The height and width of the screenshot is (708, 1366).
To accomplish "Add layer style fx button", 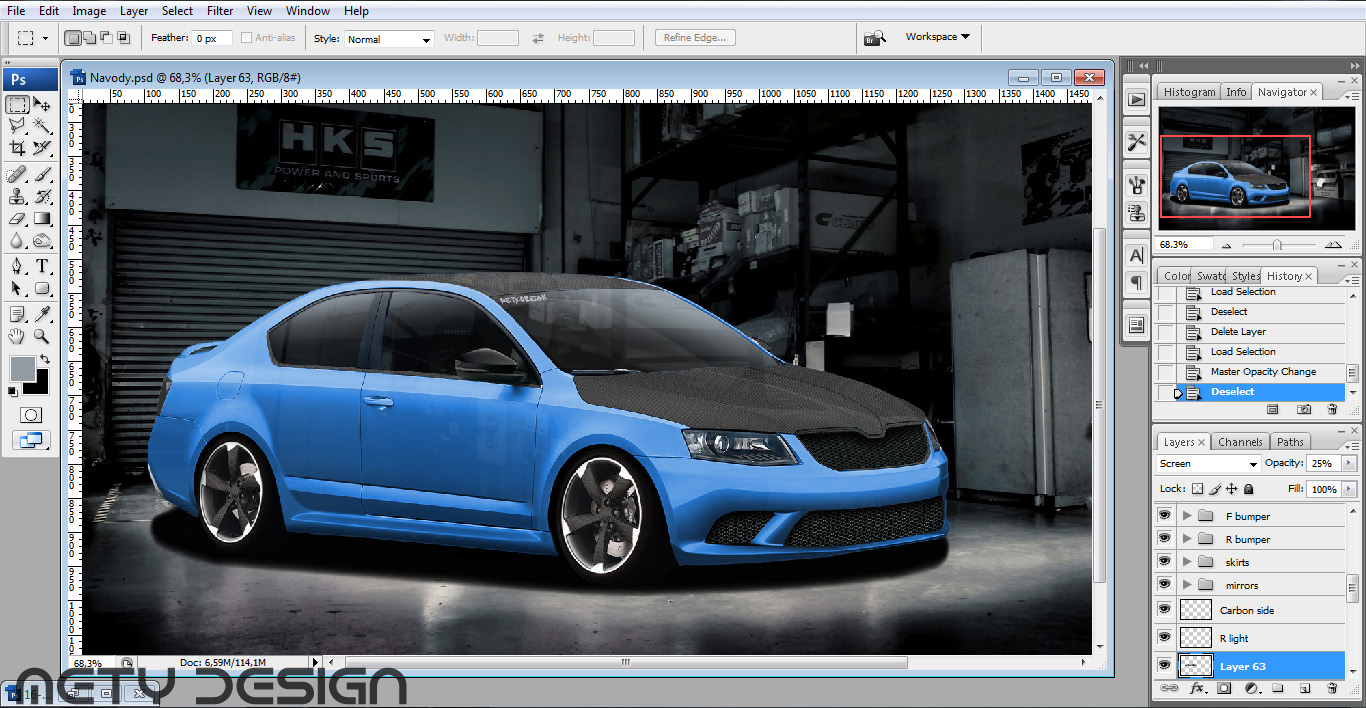I will [x=1196, y=689].
